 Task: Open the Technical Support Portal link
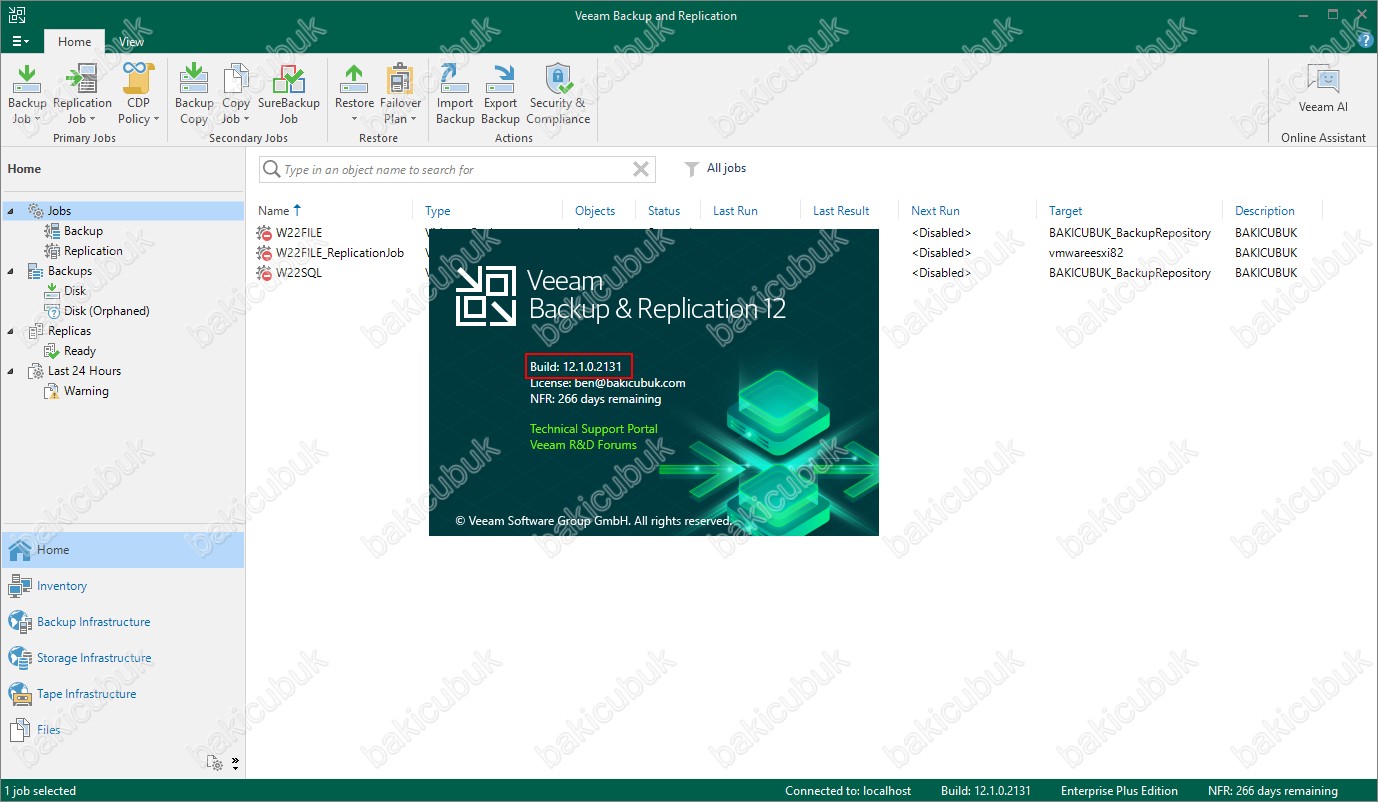[x=594, y=429]
